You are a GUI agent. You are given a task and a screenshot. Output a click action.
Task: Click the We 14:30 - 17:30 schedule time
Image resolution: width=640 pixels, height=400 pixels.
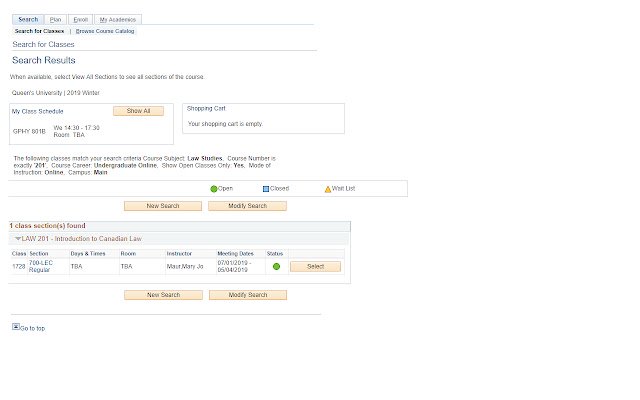tap(76, 128)
